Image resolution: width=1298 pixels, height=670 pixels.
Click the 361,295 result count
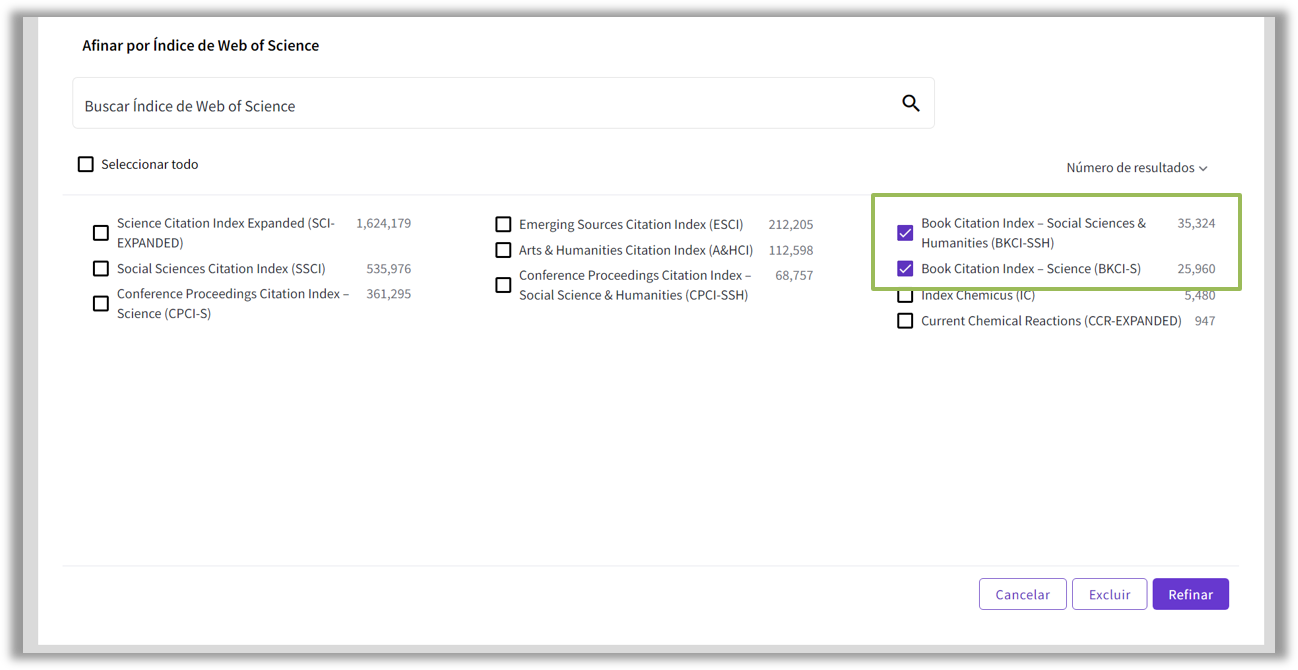click(389, 294)
